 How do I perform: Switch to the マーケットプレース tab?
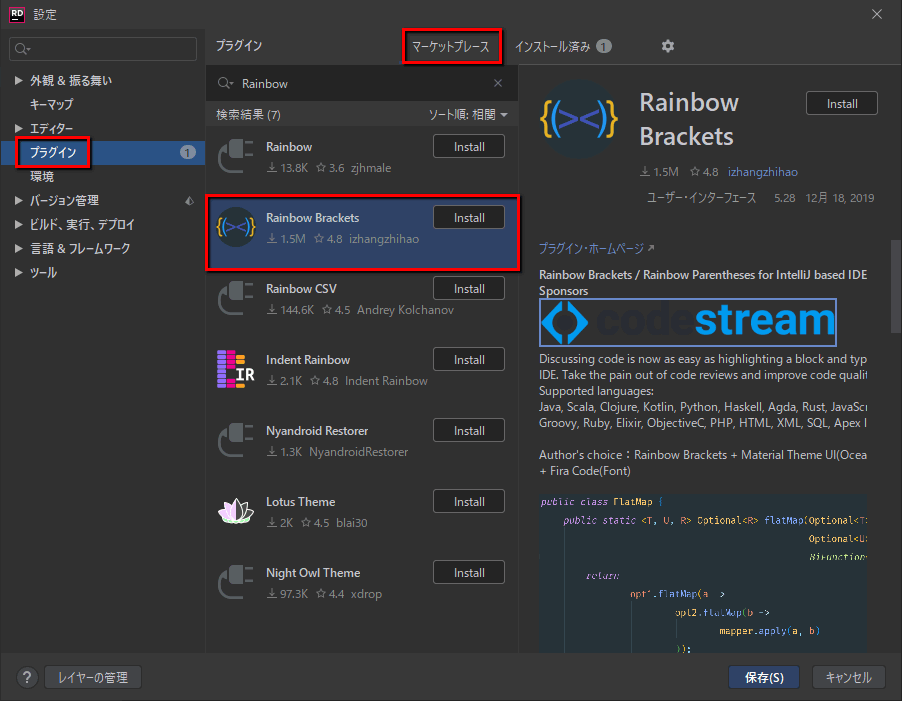[451, 46]
